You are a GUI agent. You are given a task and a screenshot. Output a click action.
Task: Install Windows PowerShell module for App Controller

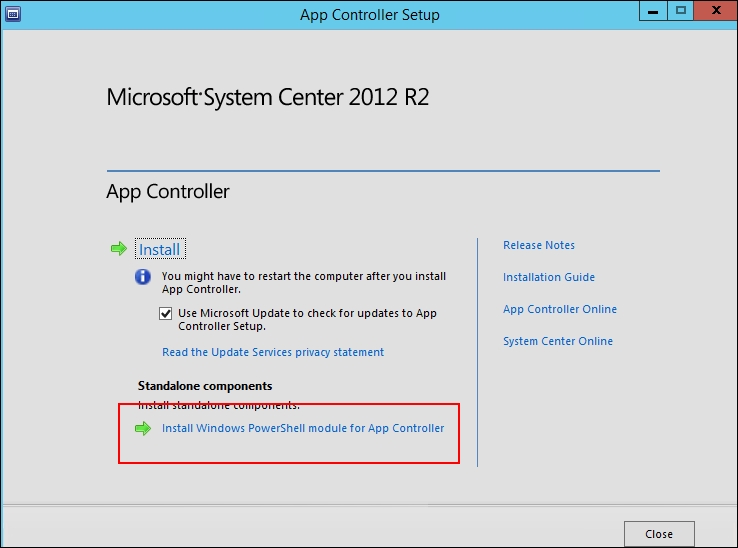pos(303,428)
